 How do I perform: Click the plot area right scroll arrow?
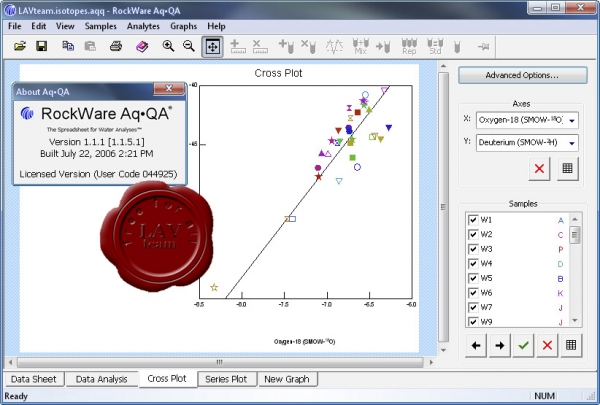click(431, 362)
